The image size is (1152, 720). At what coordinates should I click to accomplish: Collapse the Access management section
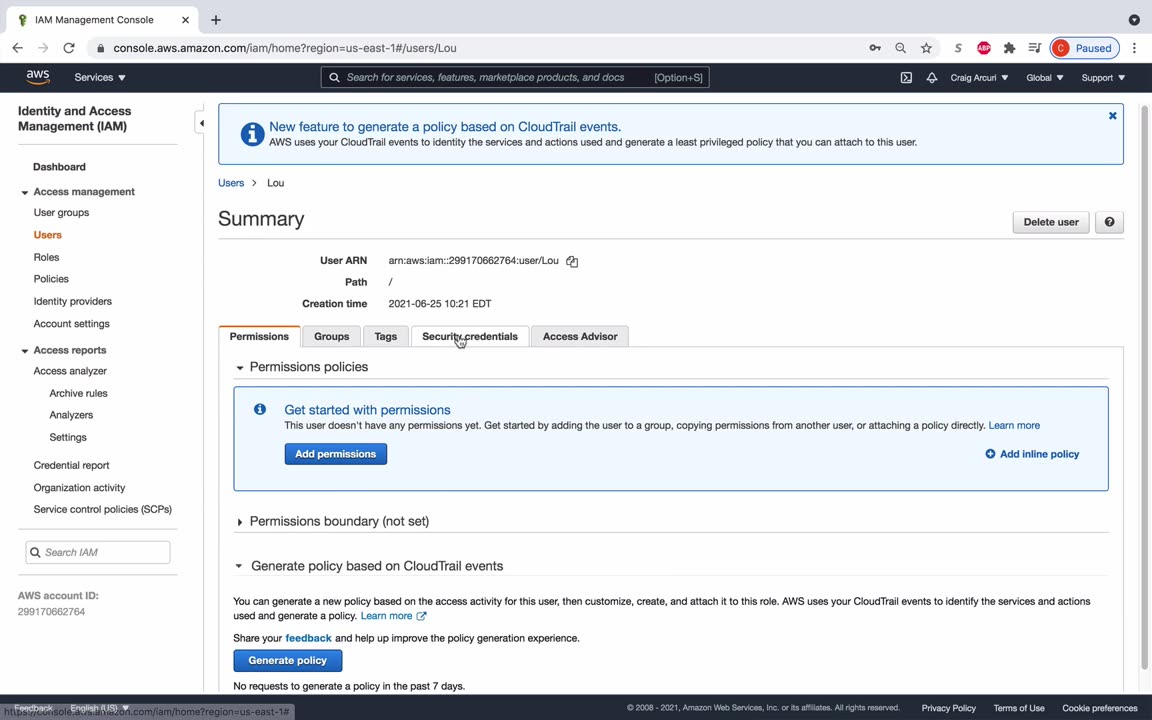pos(24,192)
